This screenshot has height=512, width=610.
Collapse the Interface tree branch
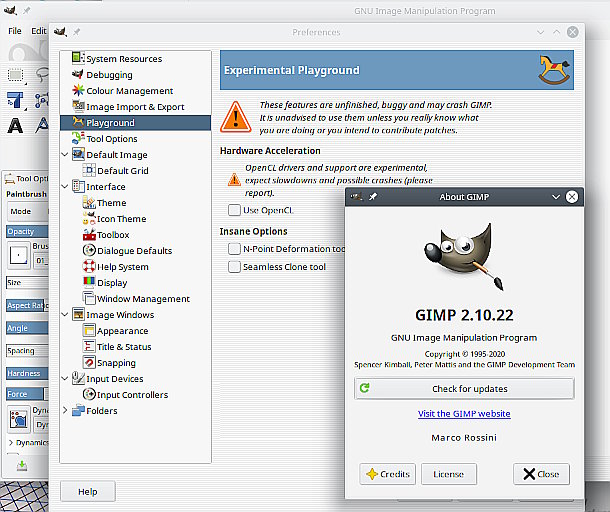point(65,186)
